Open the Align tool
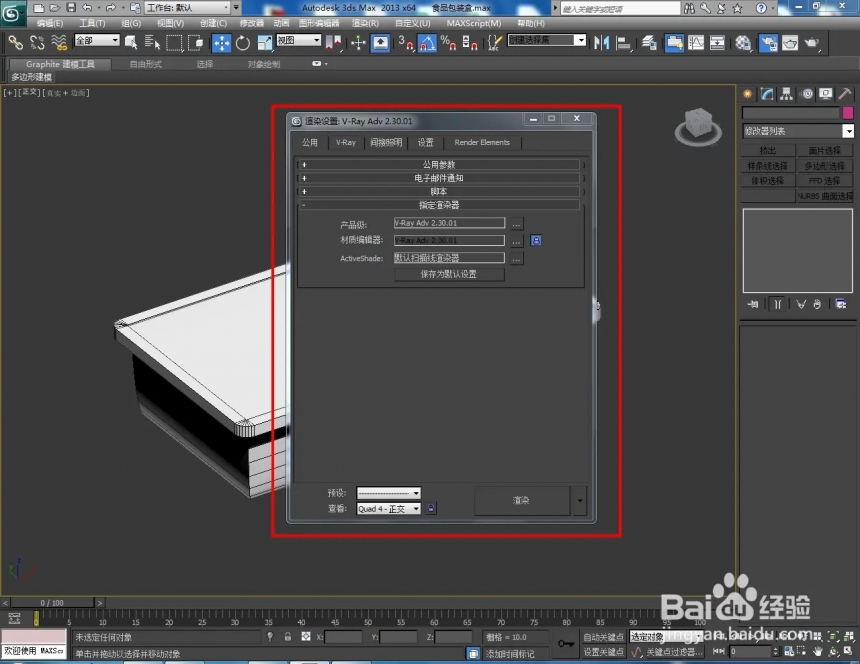Image resolution: width=860 pixels, height=664 pixels. (624, 43)
